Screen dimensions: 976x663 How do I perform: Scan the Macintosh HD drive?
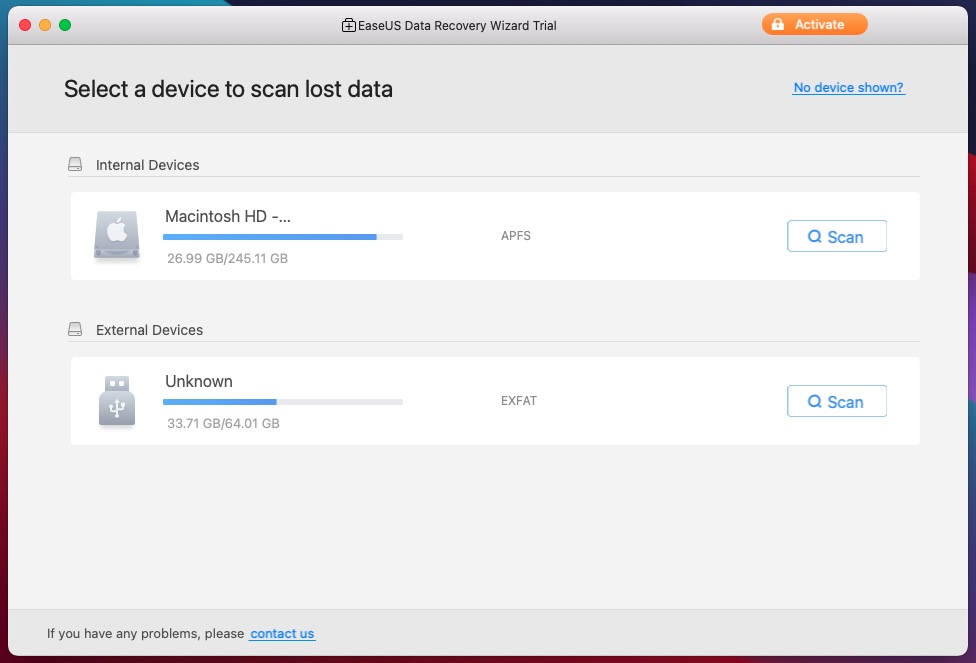pyautogui.click(x=836, y=236)
